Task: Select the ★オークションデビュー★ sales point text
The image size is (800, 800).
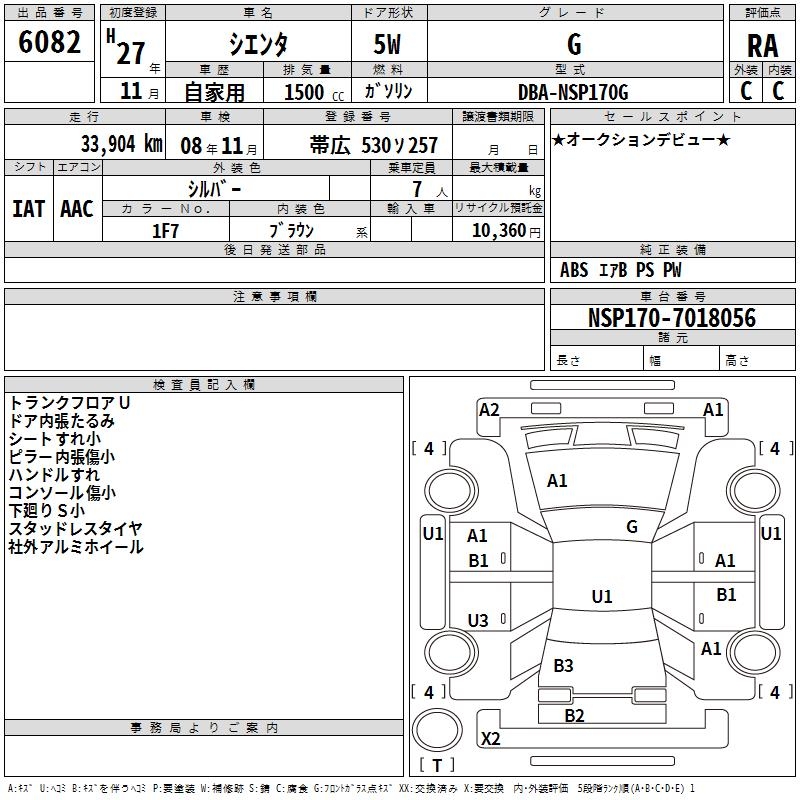Action: pyautogui.click(x=641, y=139)
